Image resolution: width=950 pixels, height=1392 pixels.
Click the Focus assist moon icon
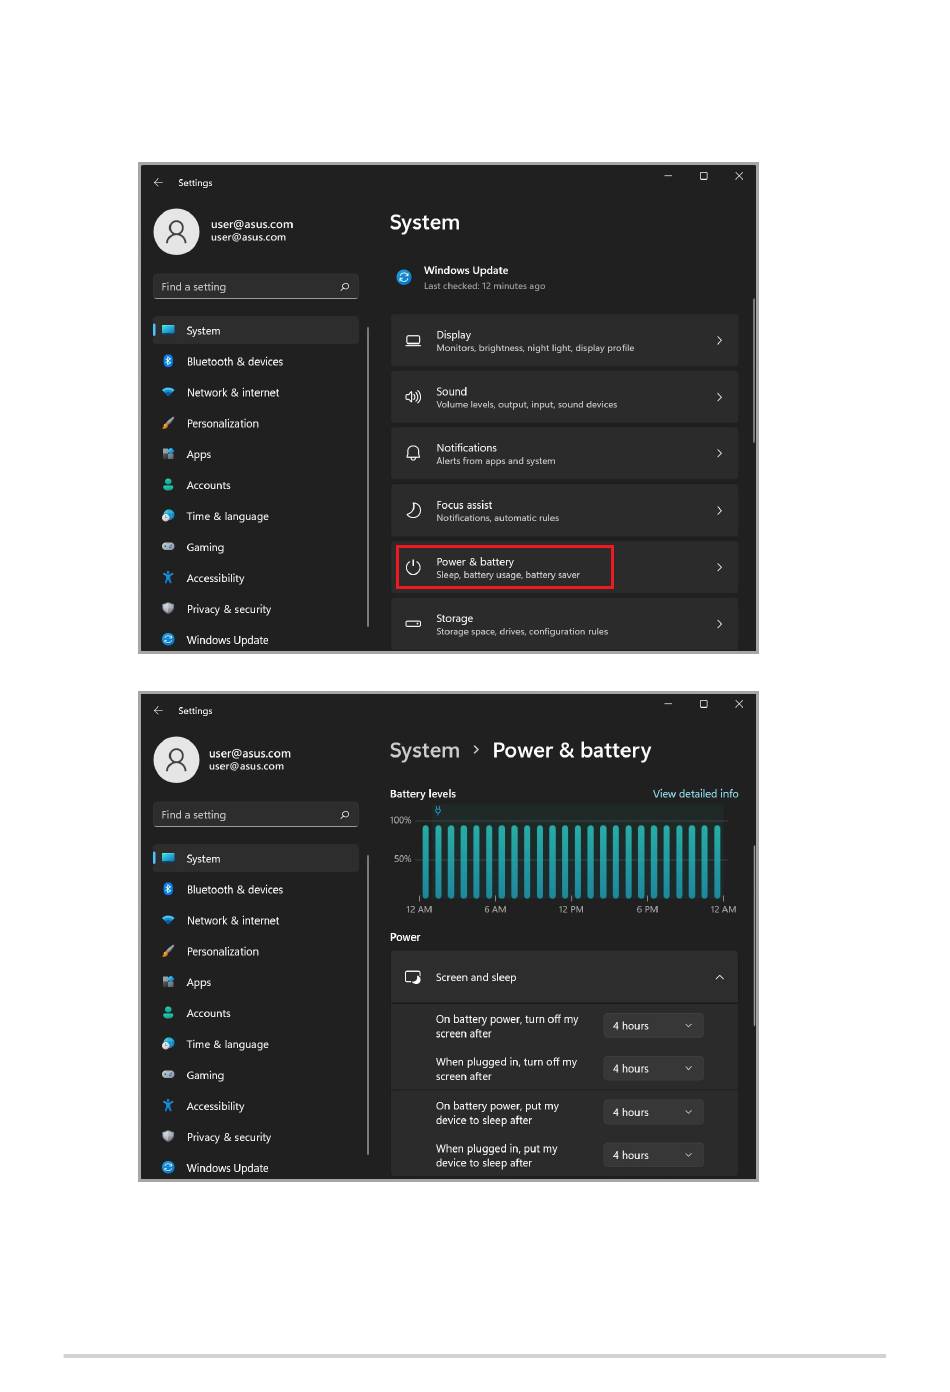(x=413, y=511)
